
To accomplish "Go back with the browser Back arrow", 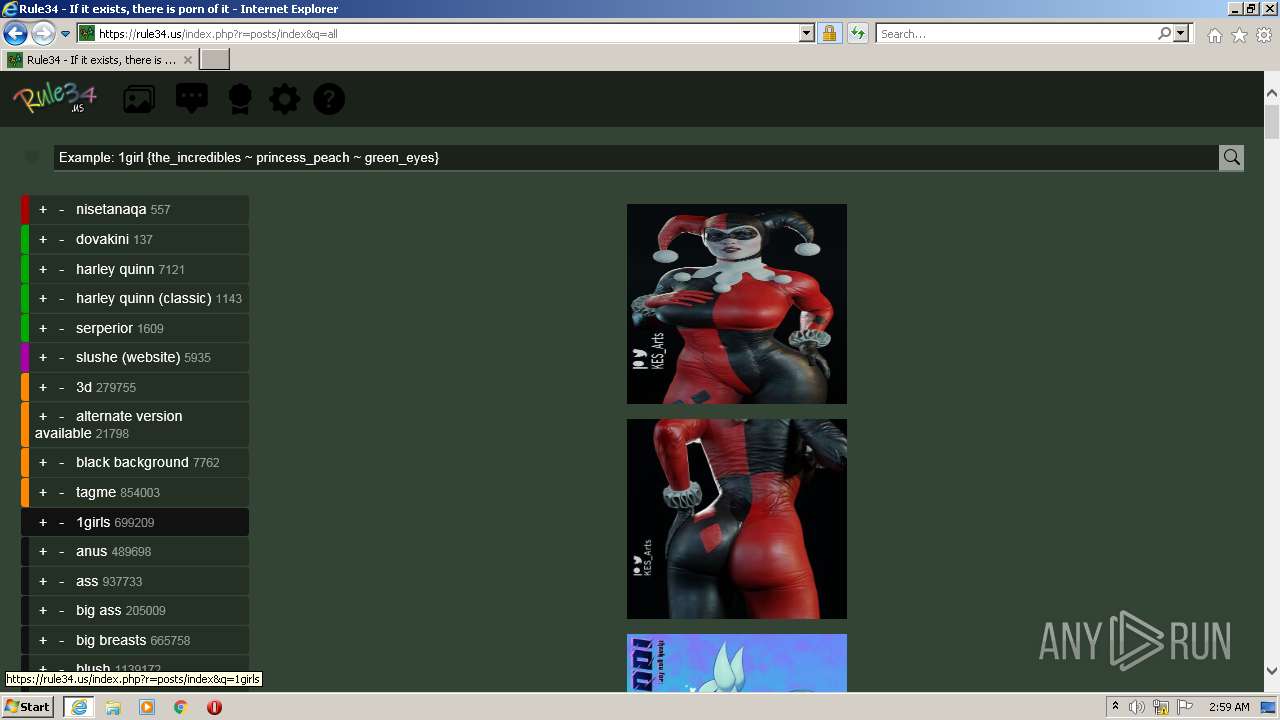I will pos(15,33).
